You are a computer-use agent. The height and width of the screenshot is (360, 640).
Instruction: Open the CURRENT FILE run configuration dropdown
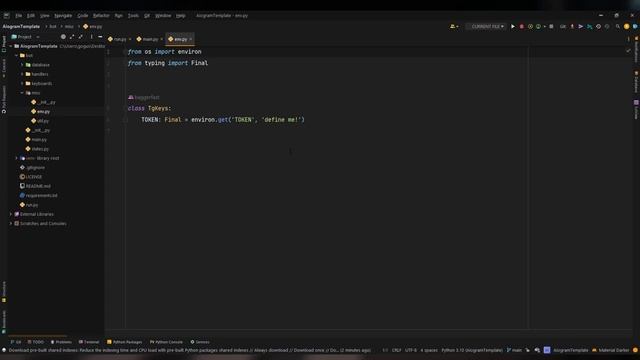click(487, 27)
